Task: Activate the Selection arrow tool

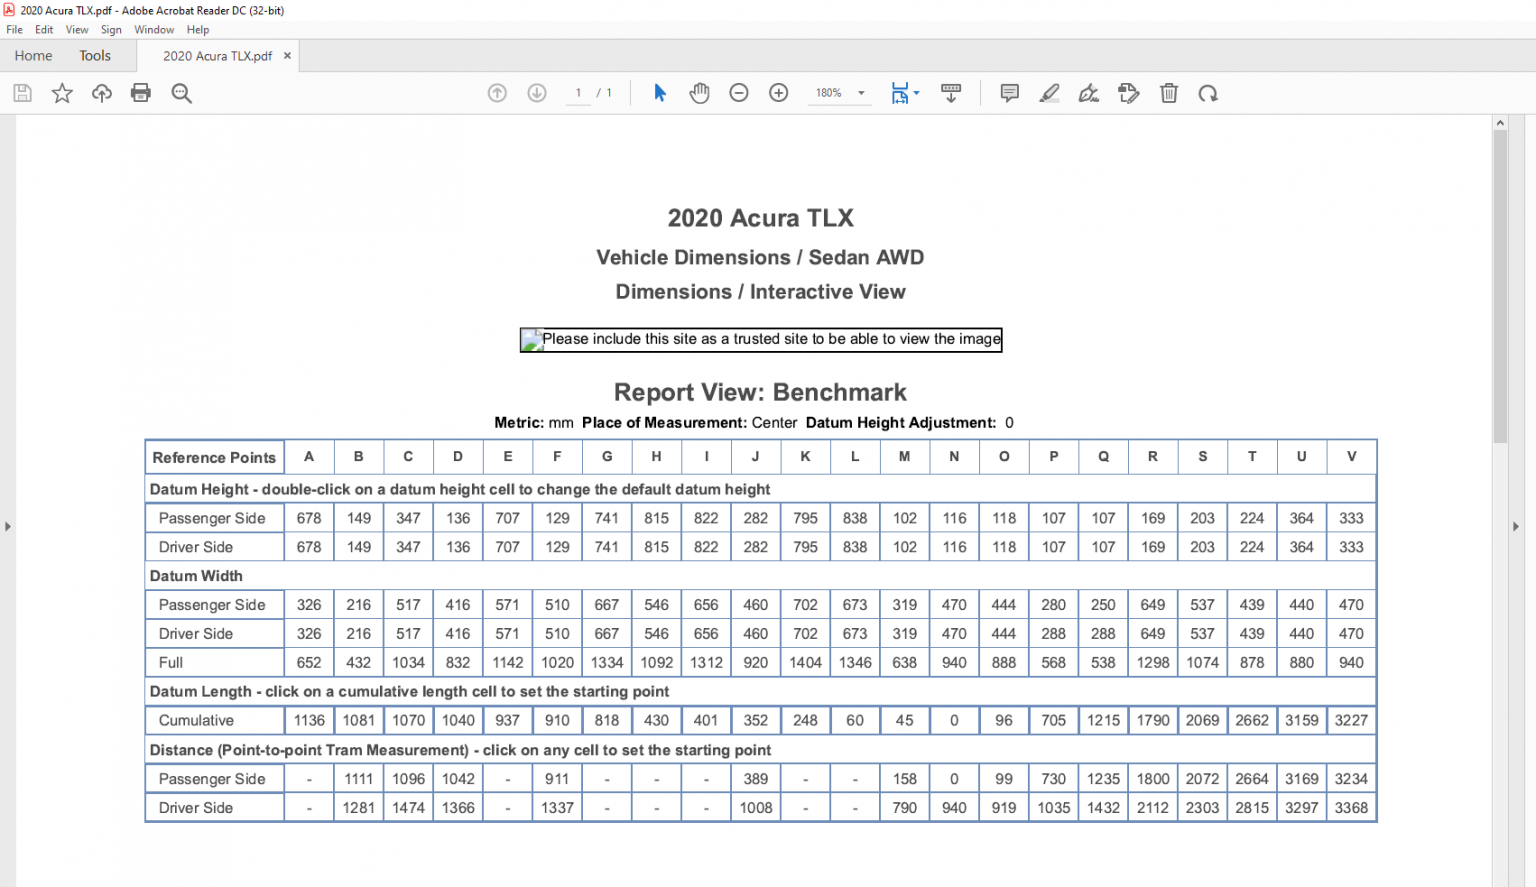Action: [x=659, y=92]
